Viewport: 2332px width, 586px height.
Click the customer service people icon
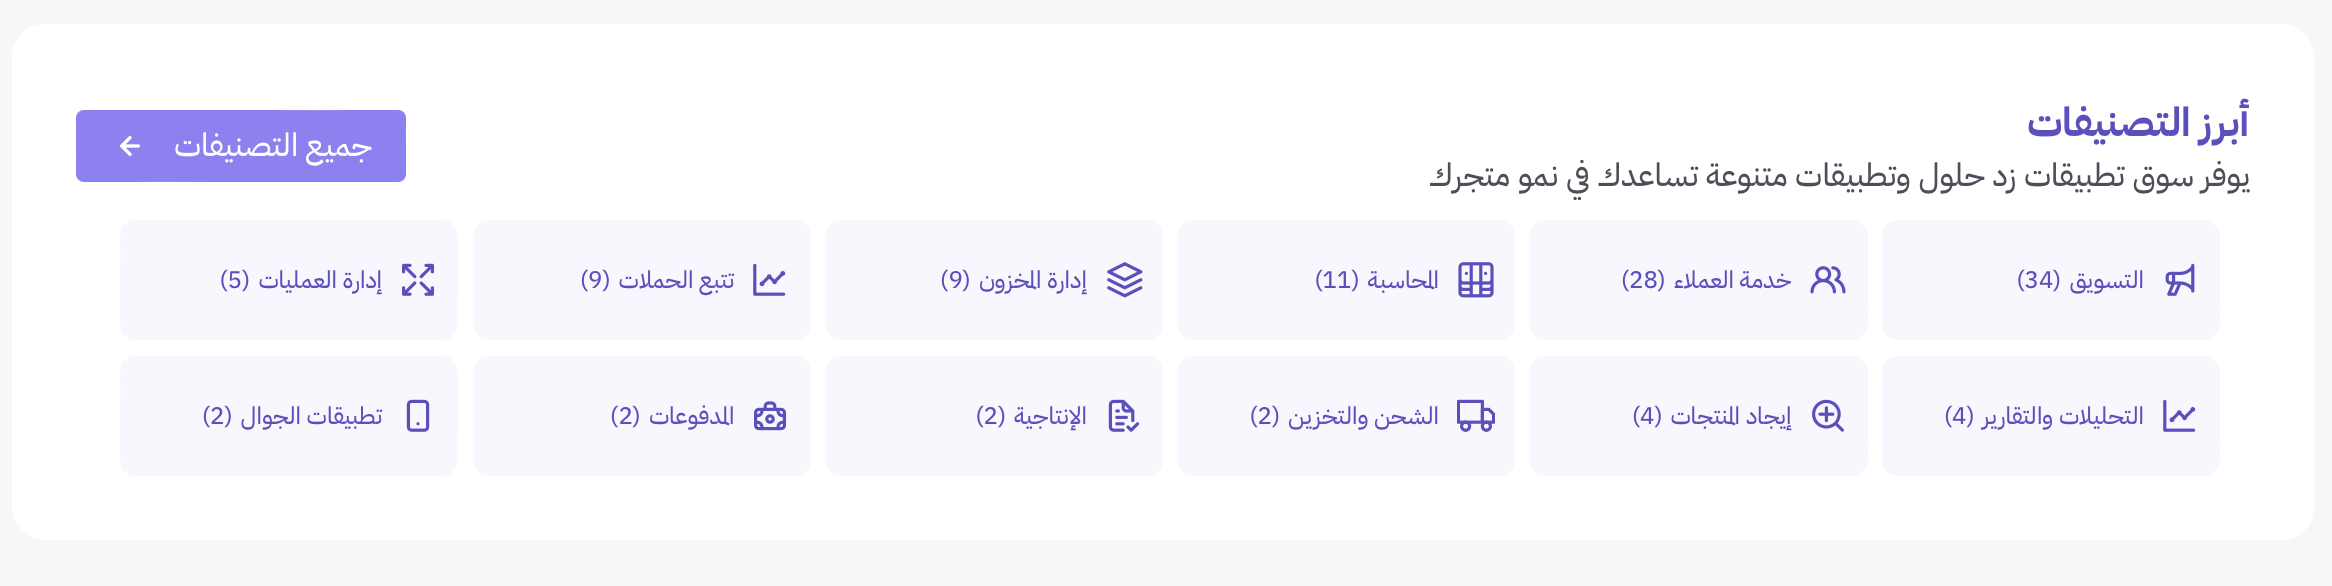coord(1828,280)
